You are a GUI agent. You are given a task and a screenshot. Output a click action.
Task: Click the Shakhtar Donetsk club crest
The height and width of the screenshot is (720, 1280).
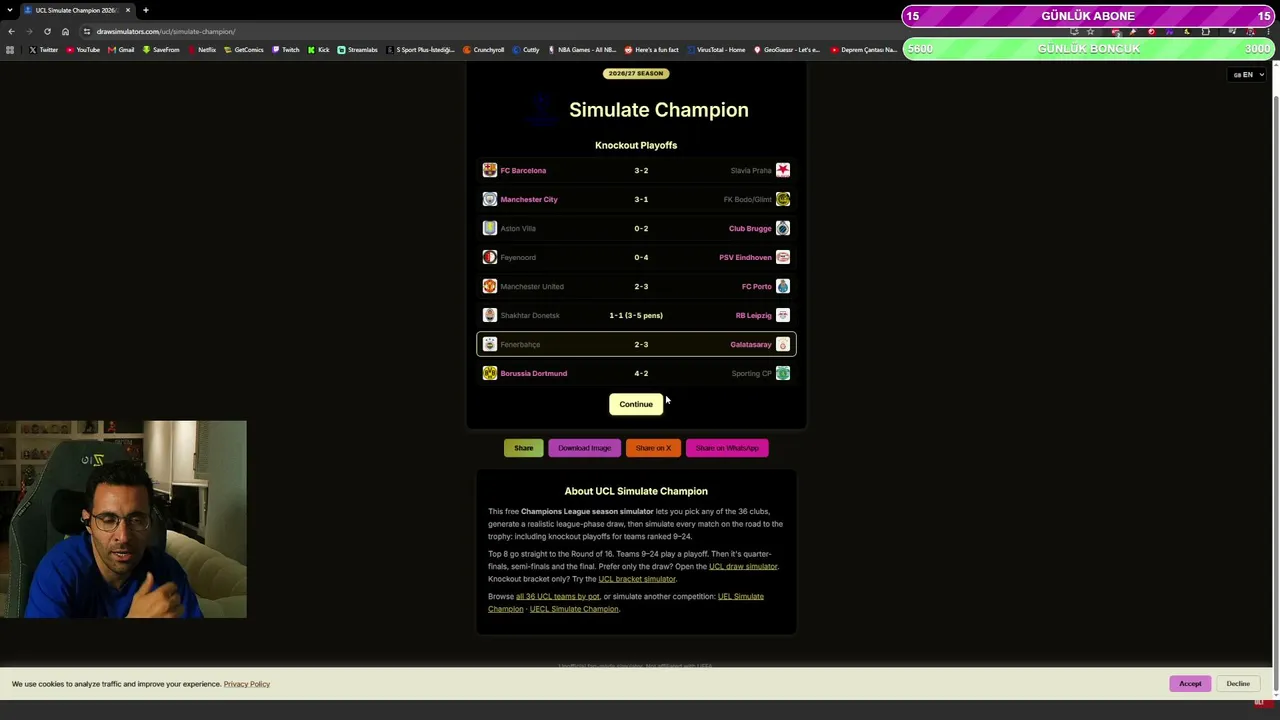tap(490, 315)
